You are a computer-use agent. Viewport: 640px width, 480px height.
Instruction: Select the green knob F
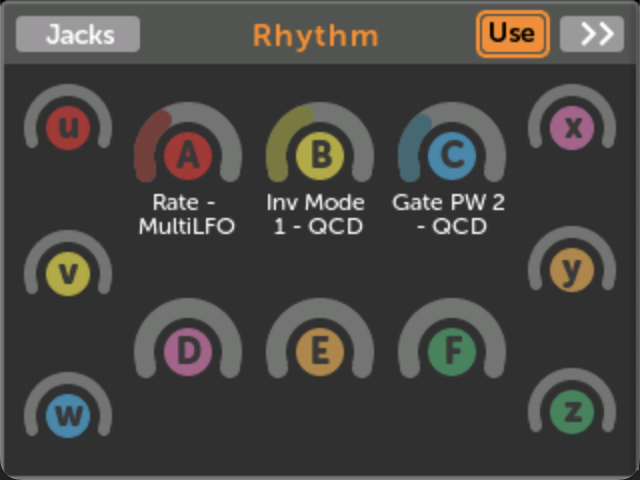click(452, 352)
